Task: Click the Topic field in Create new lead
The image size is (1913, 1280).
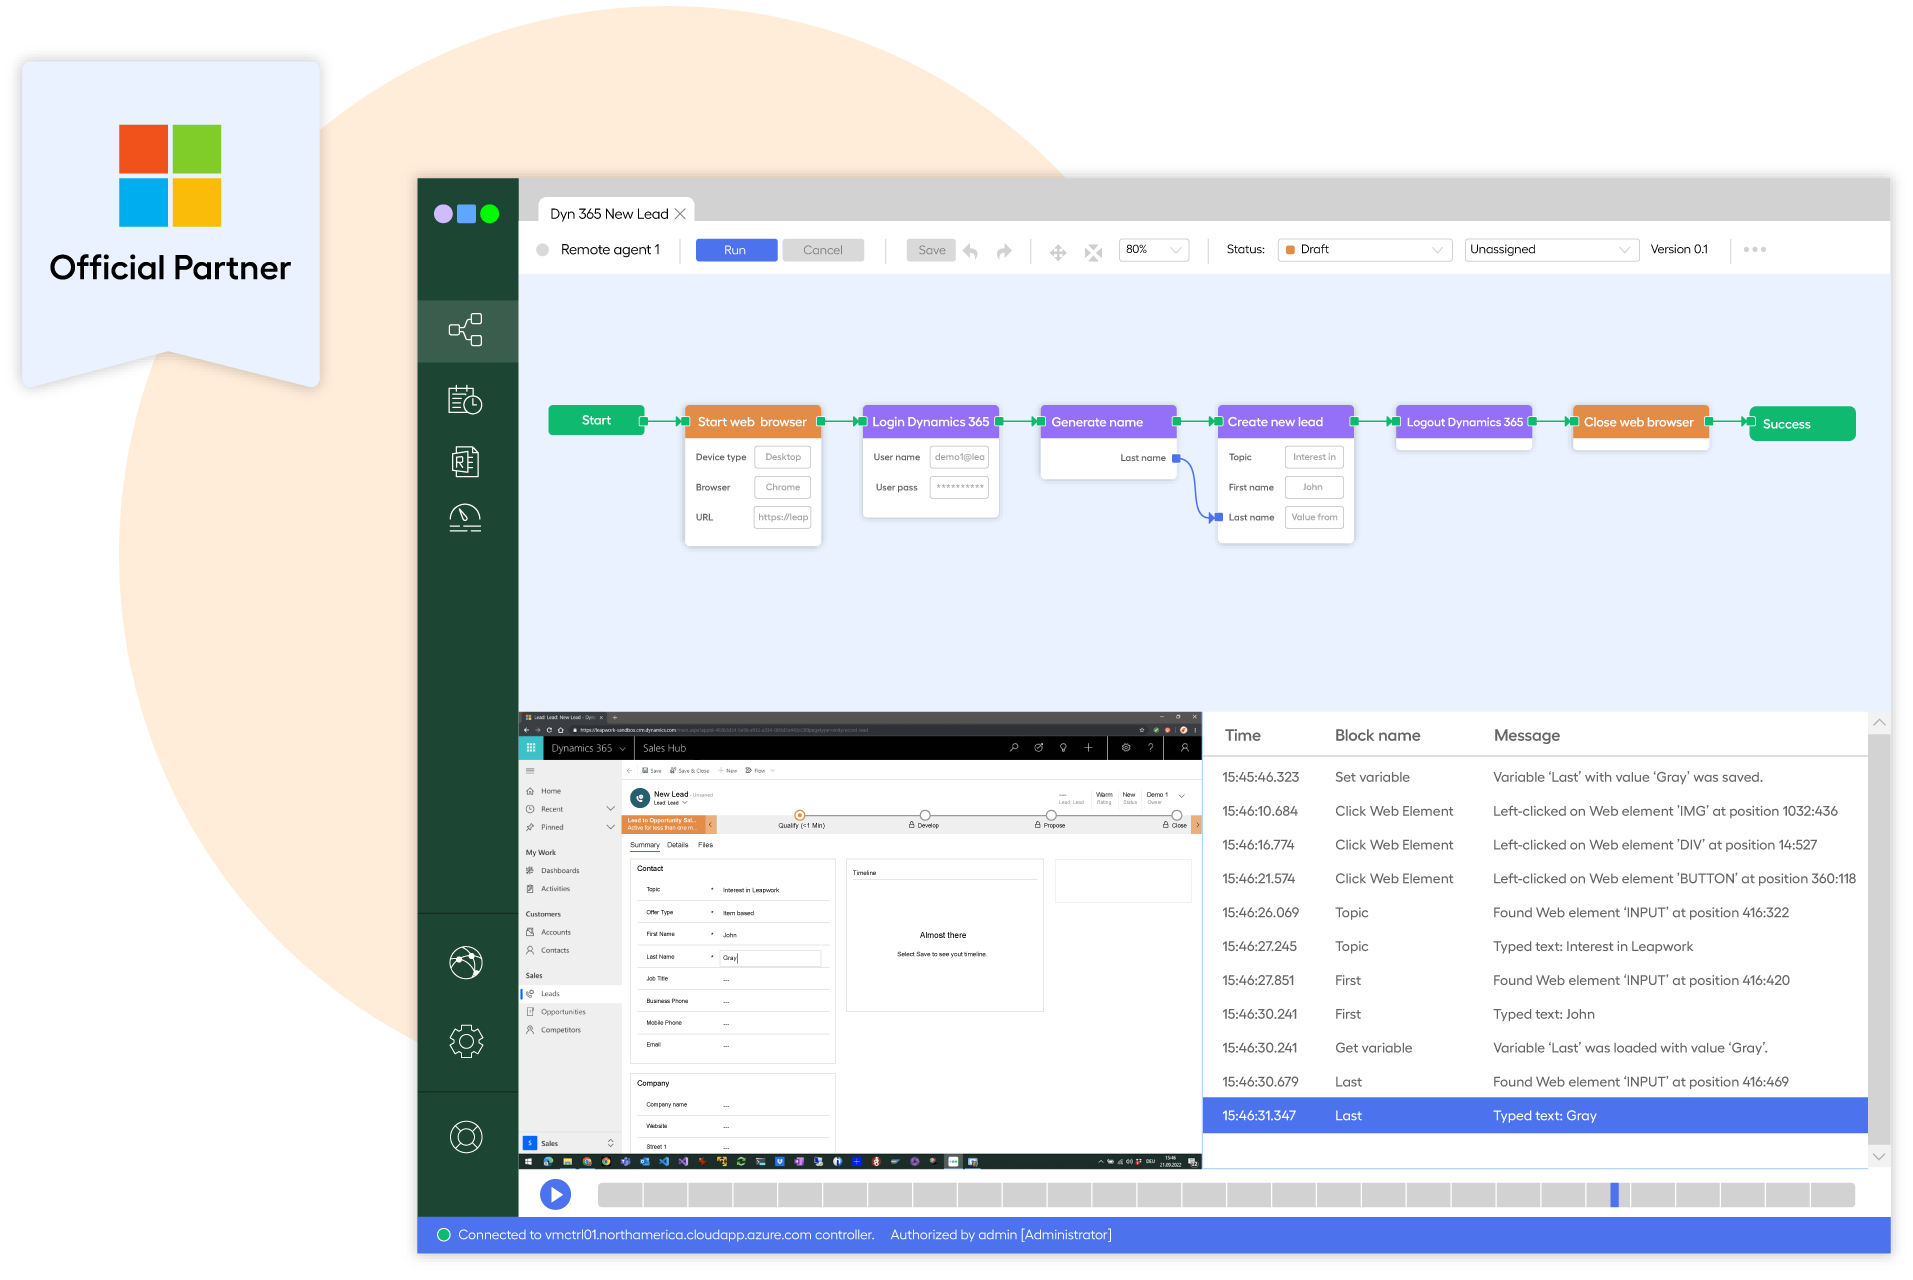Action: pos(1314,457)
